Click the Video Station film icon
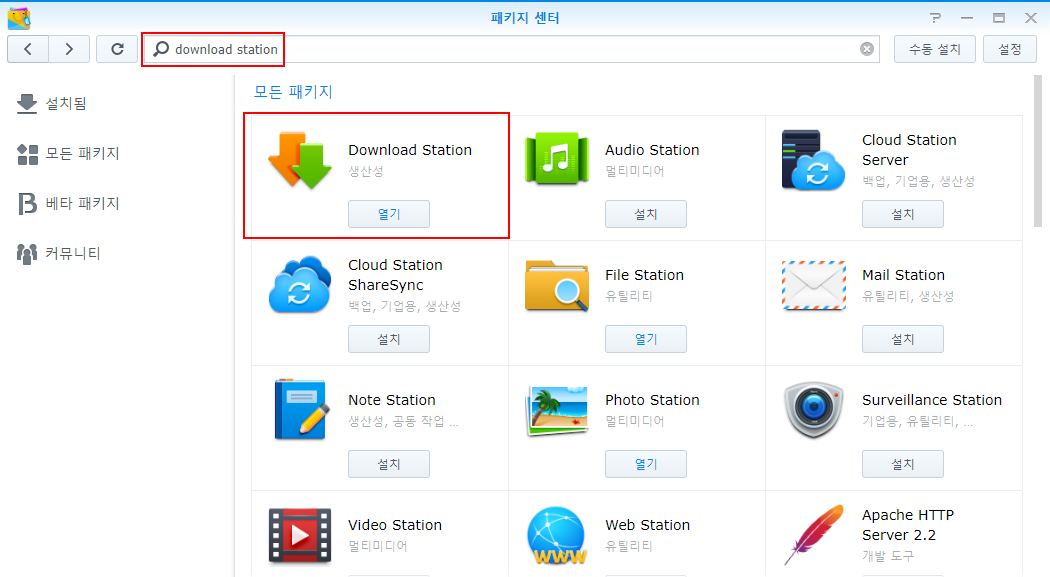 point(300,535)
